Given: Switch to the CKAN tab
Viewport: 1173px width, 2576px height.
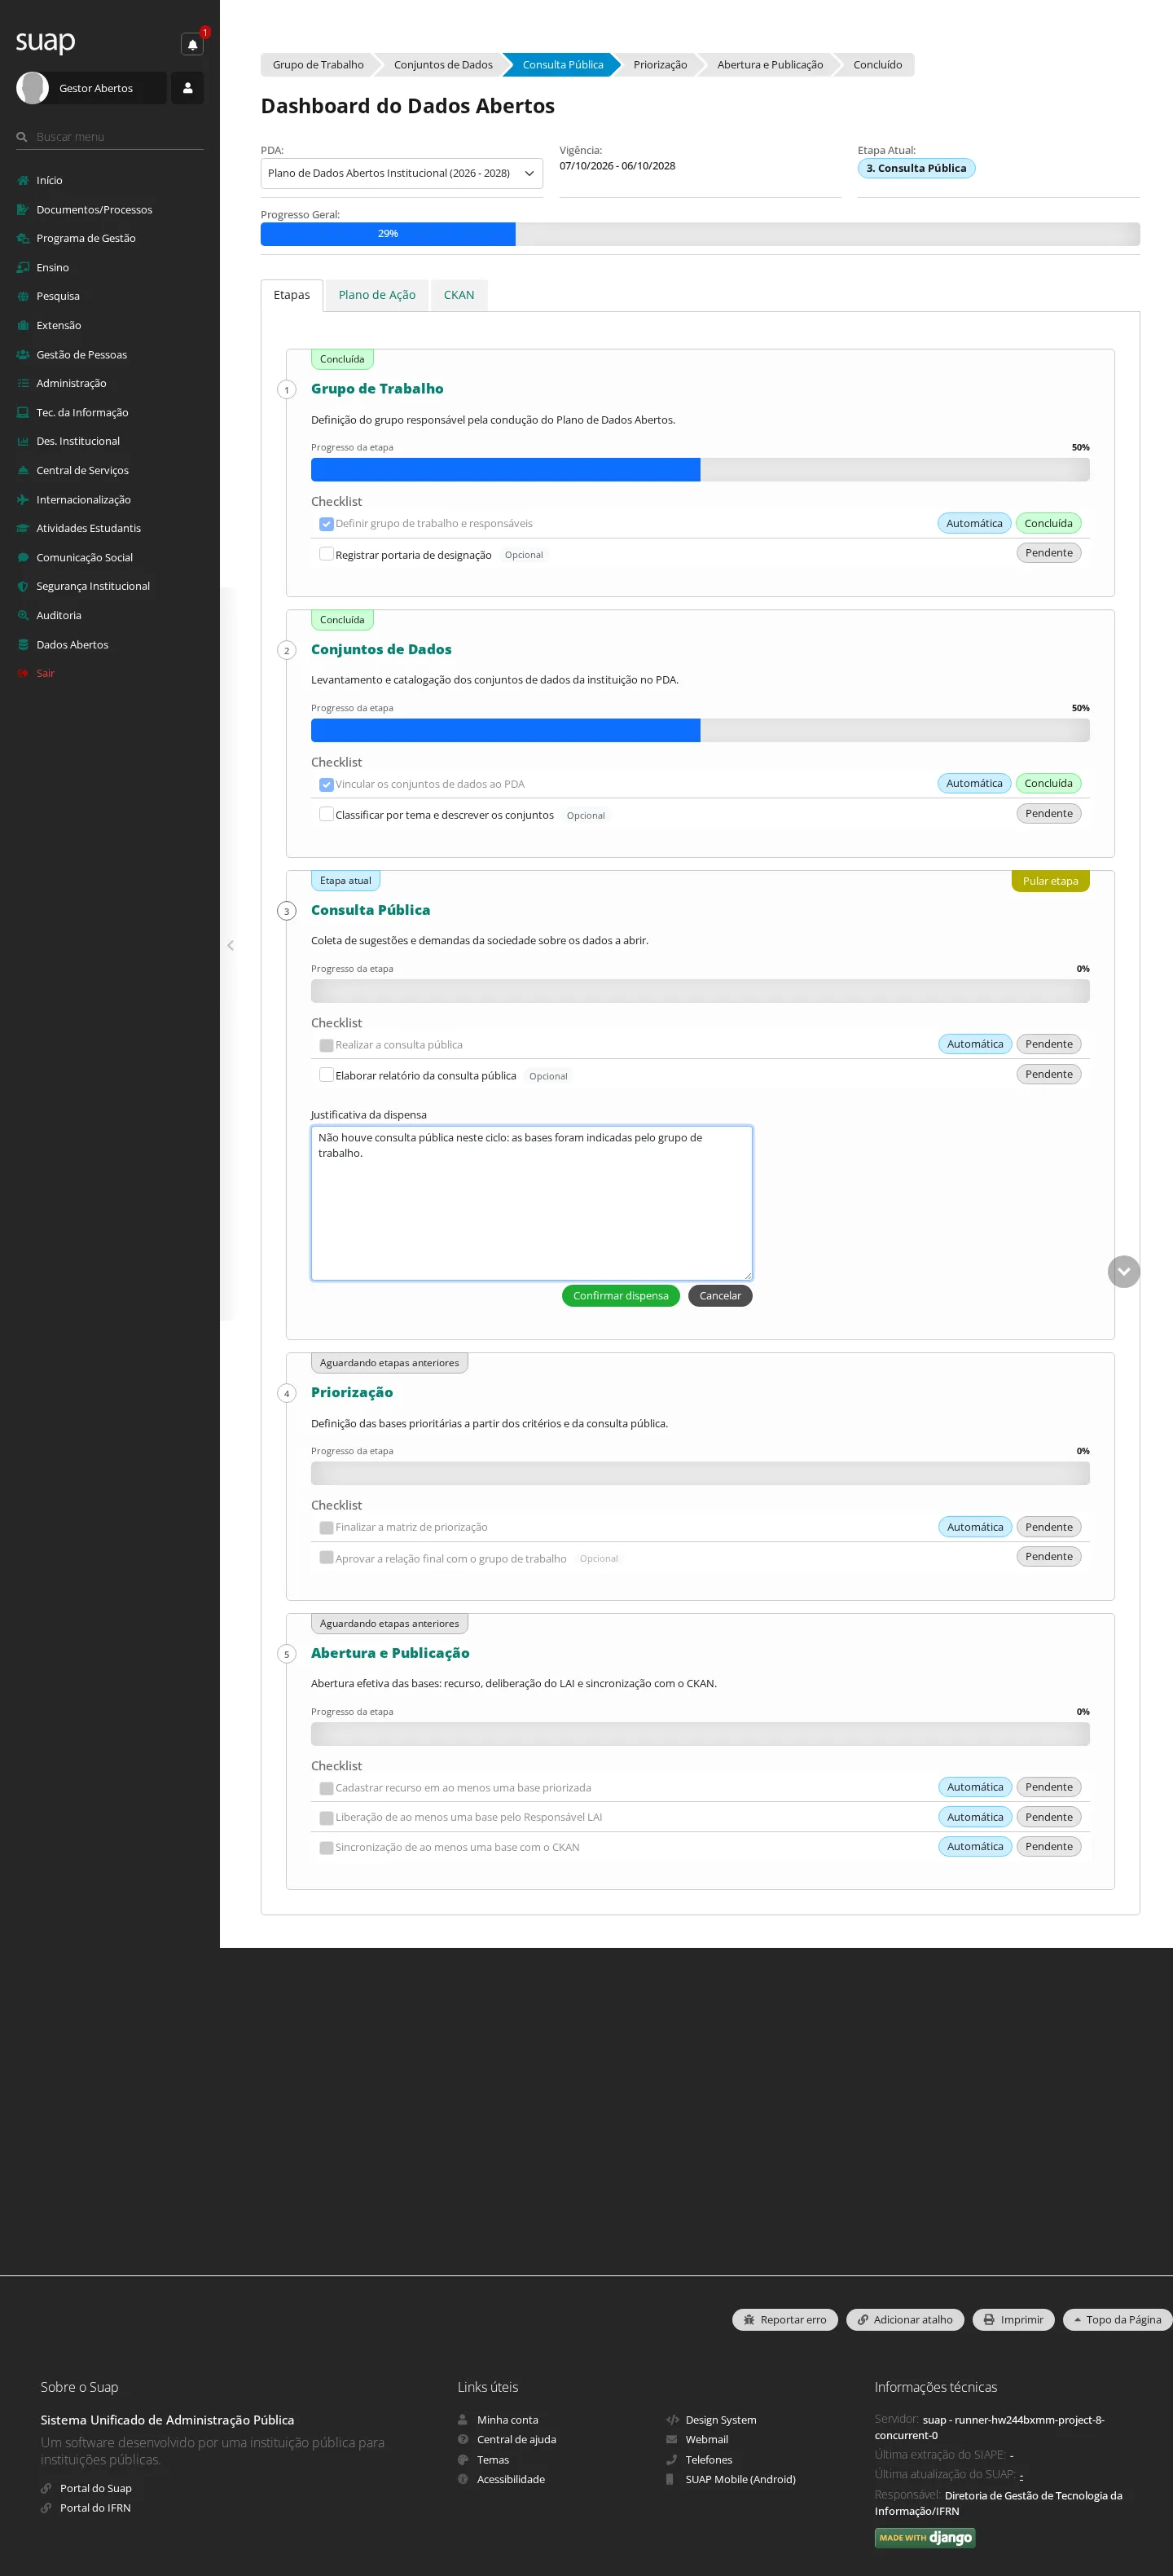Looking at the screenshot, I should (x=459, y=295).
